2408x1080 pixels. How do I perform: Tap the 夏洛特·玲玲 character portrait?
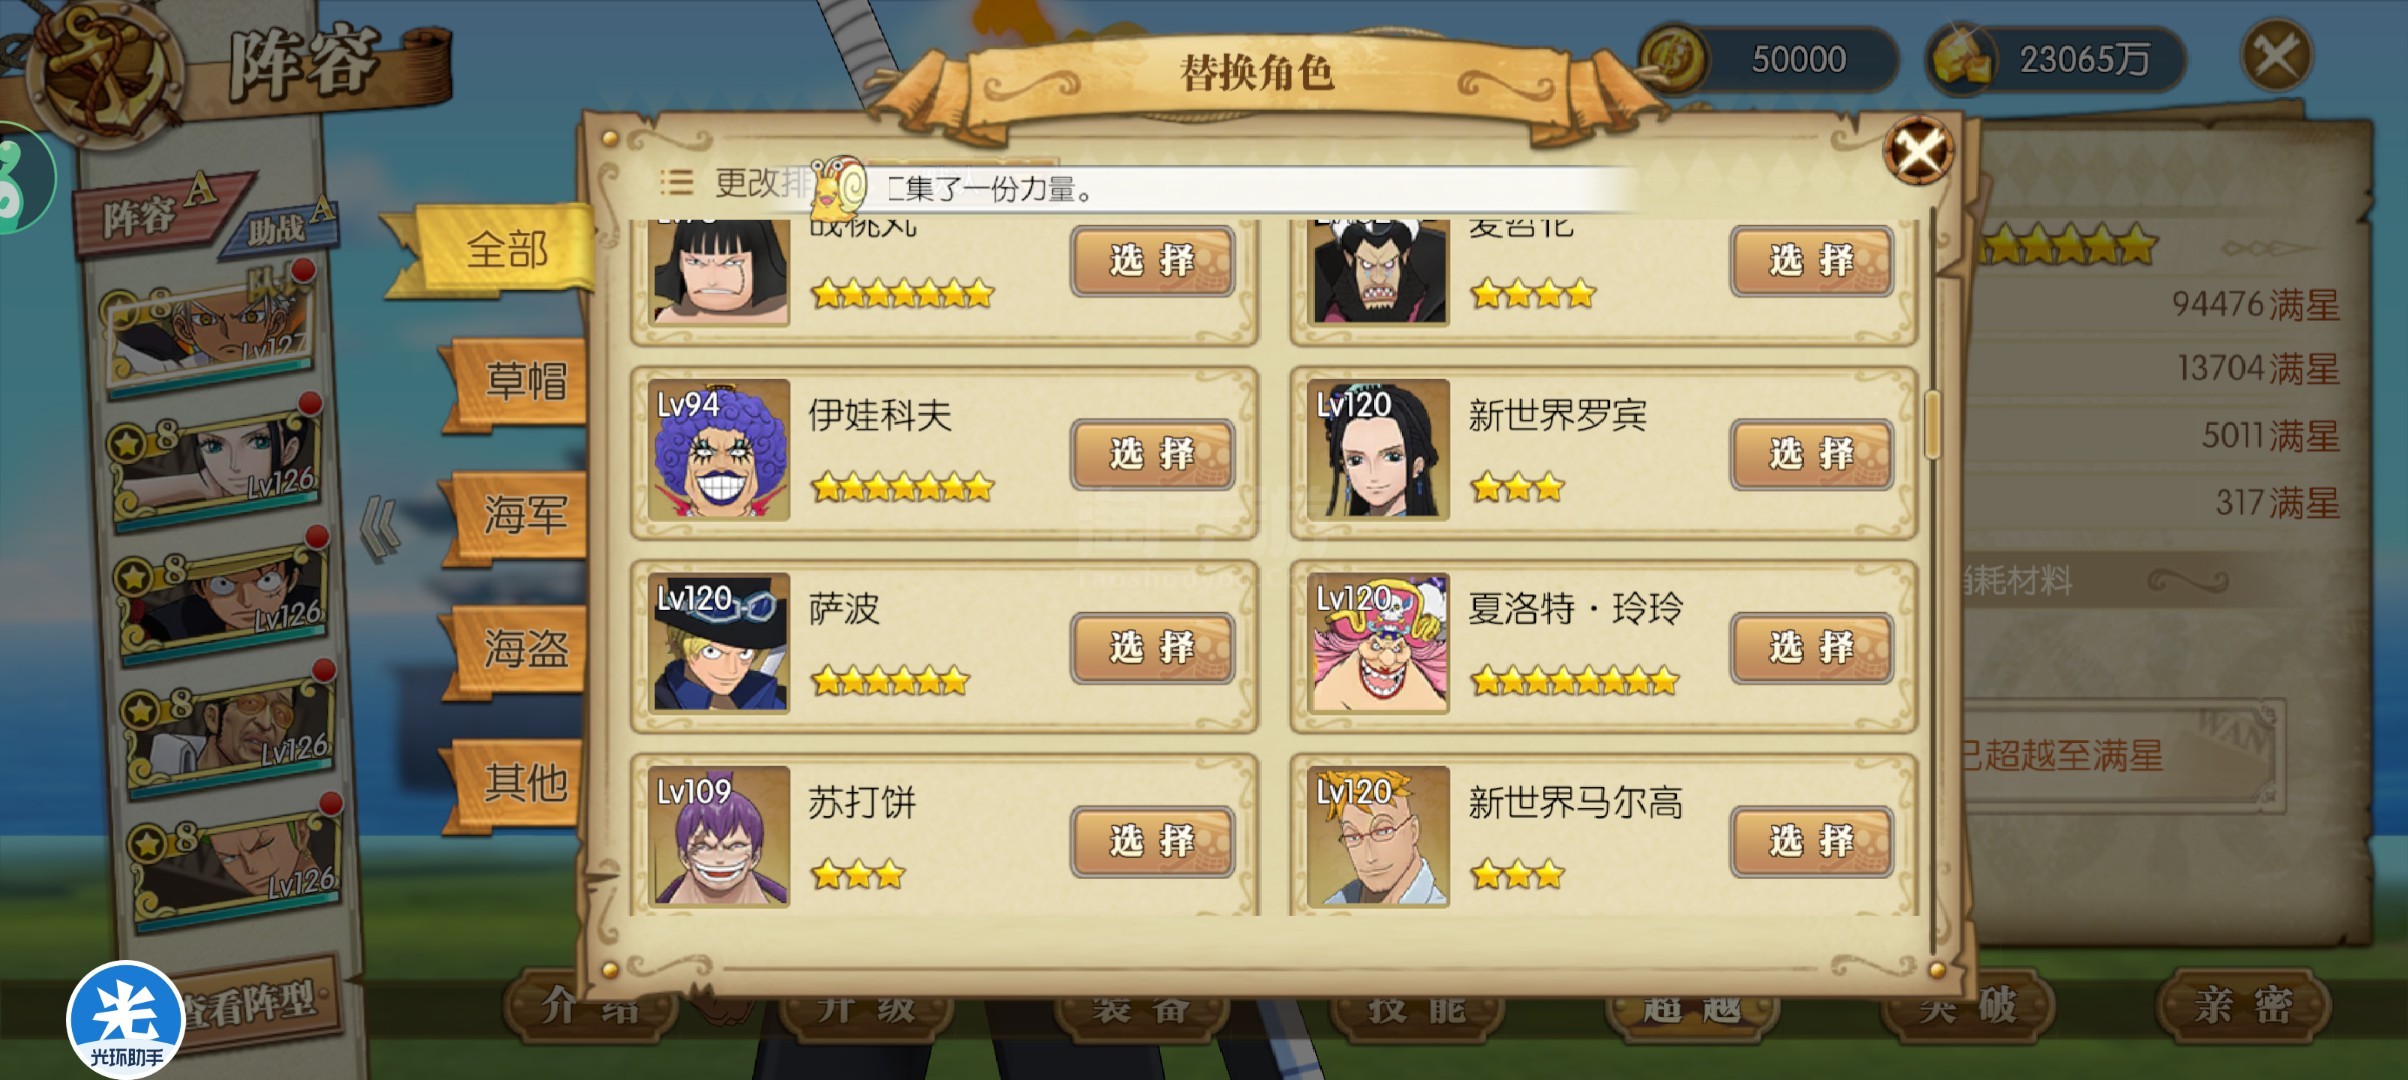pyautogui.click(x=1378, y=643)
